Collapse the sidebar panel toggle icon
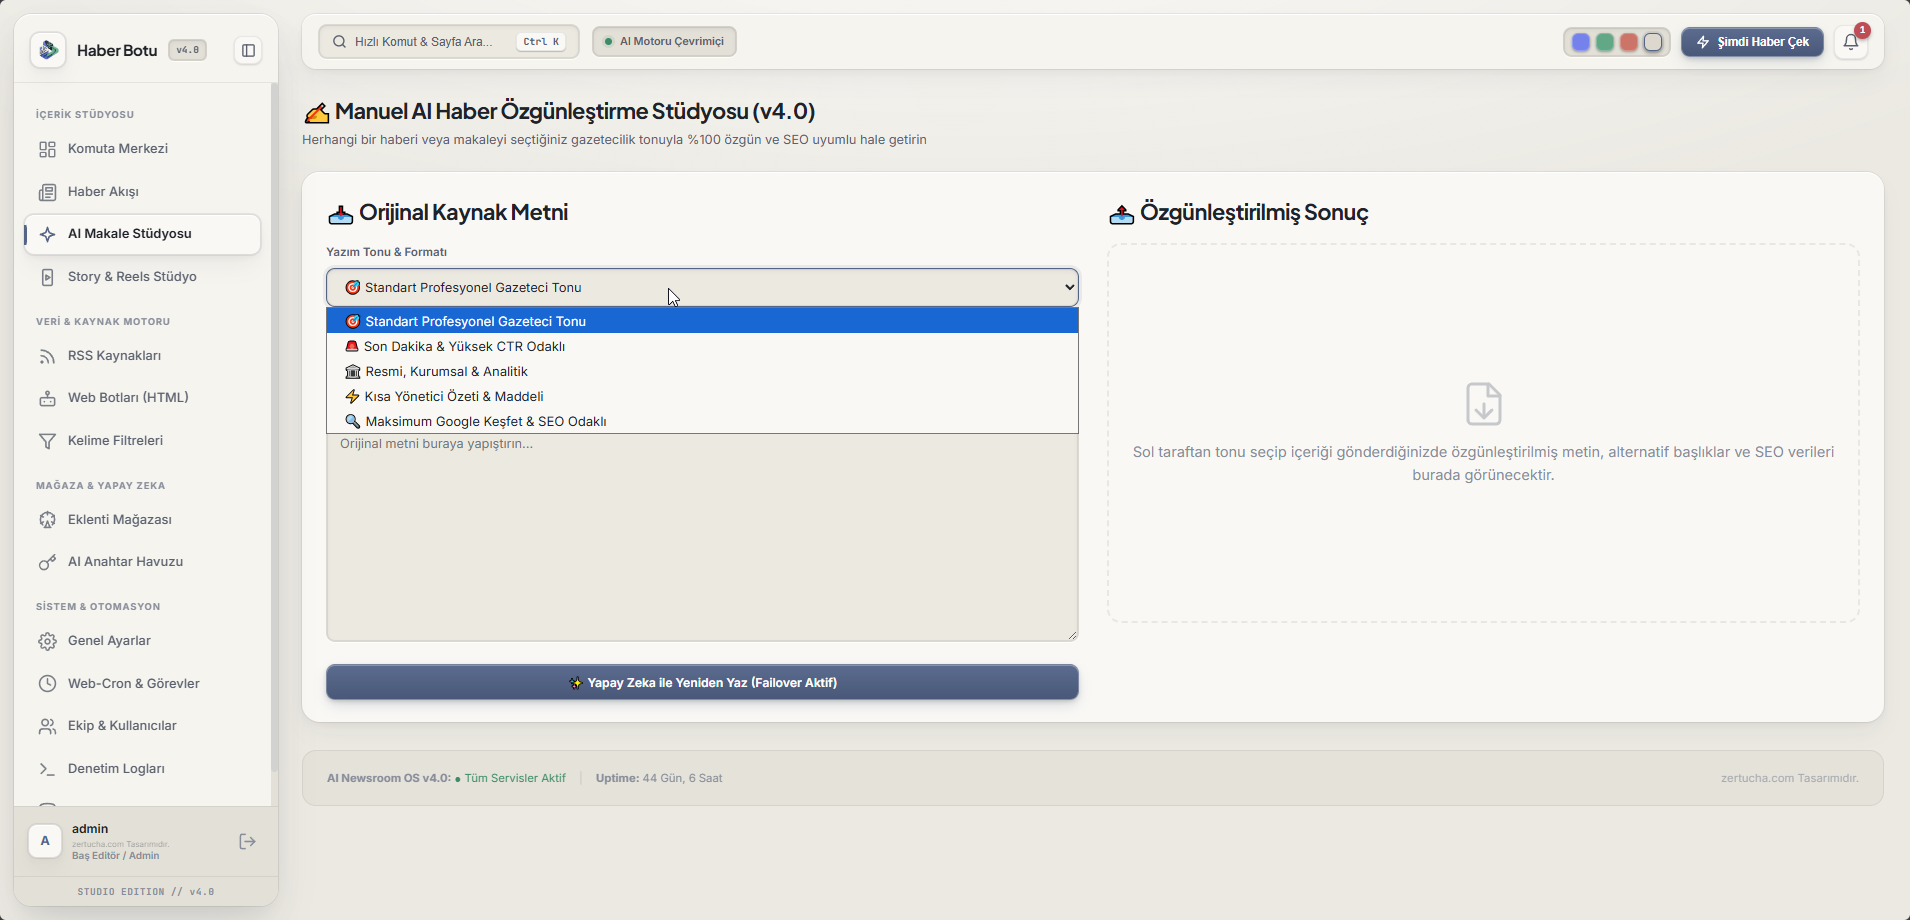The image size is (1910, 920). coord(248,50)
